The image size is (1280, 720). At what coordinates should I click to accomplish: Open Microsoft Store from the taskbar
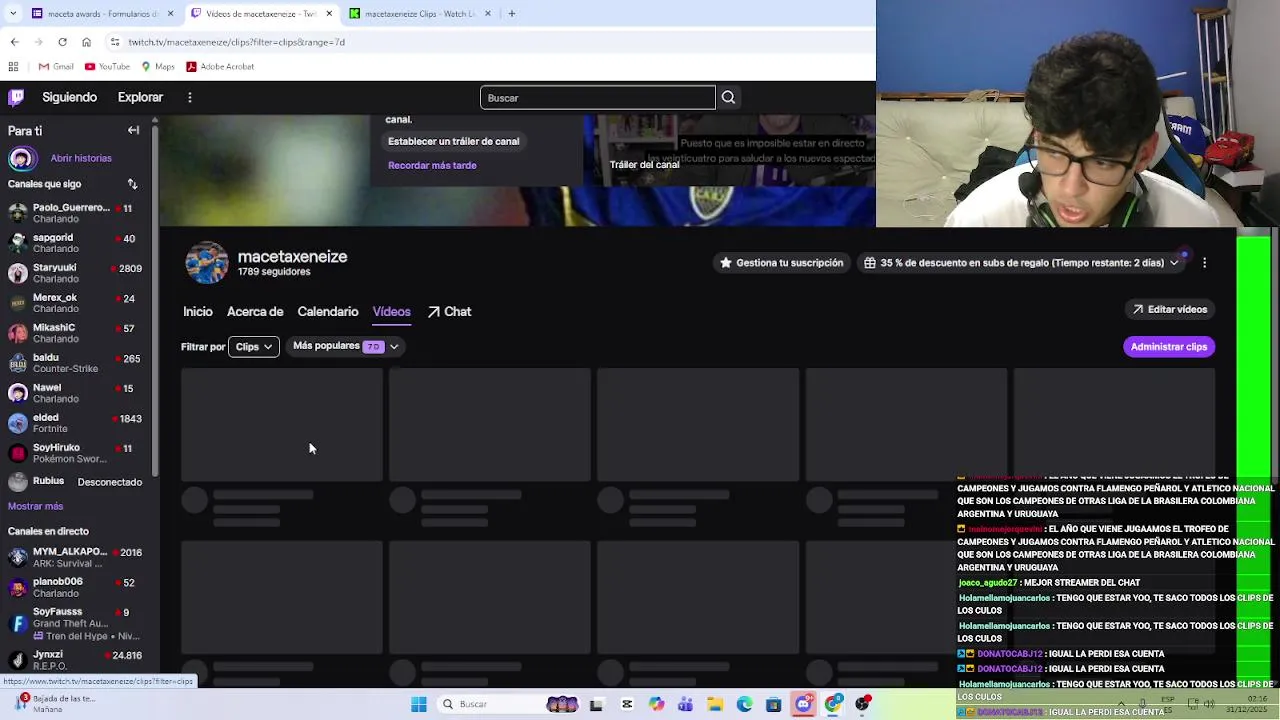pos(773,704)
